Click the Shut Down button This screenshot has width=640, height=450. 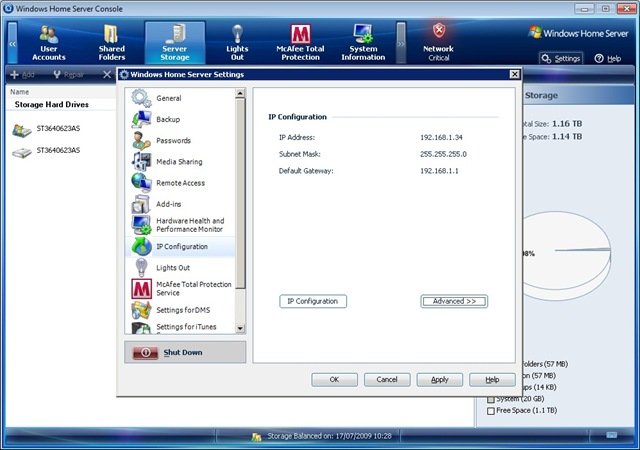(185, 352)
